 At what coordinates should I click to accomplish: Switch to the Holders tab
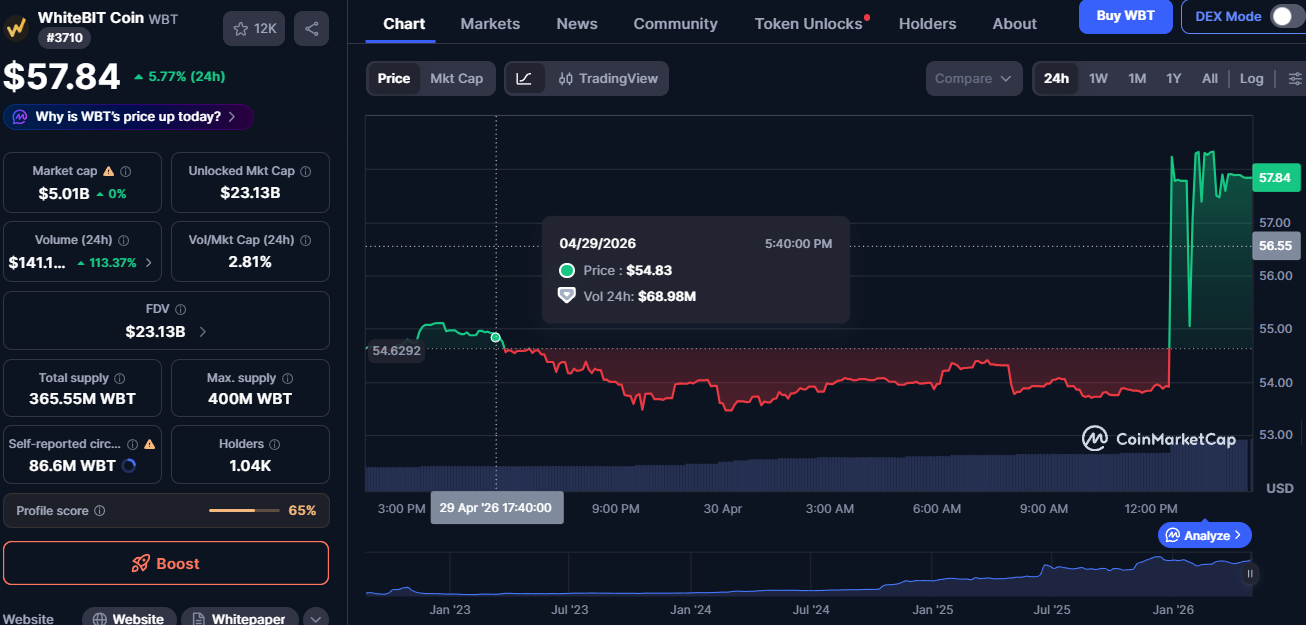pos(927,24)
